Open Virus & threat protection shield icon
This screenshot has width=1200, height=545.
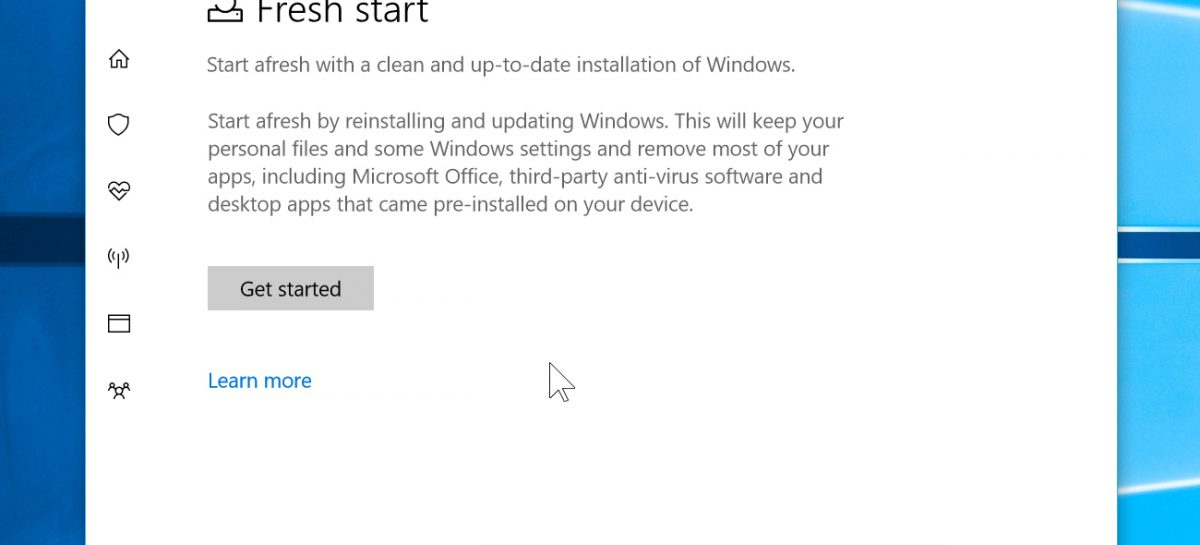click(119, 125)
